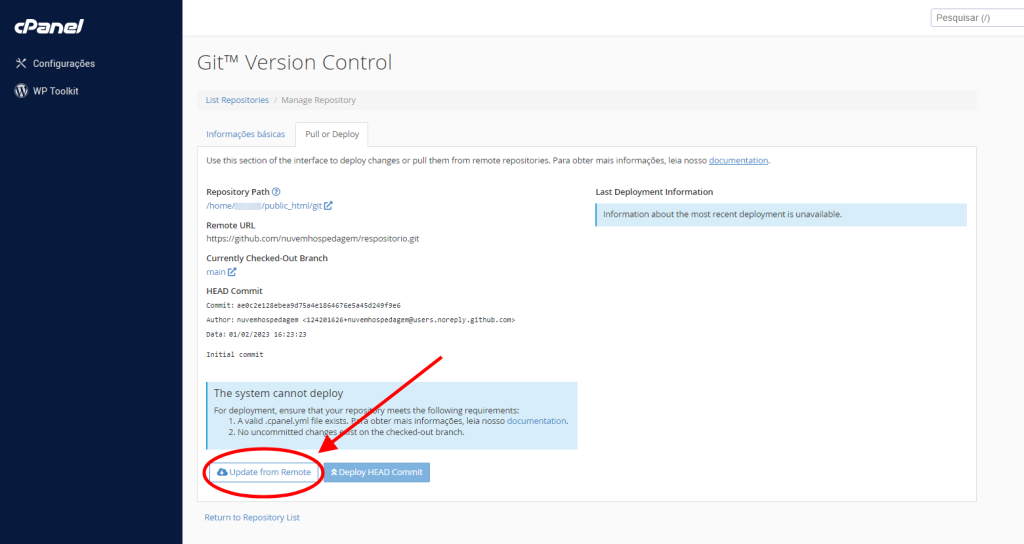
Task: Click 'Last Deployment Information' heading
Action: tap(654, 192)
